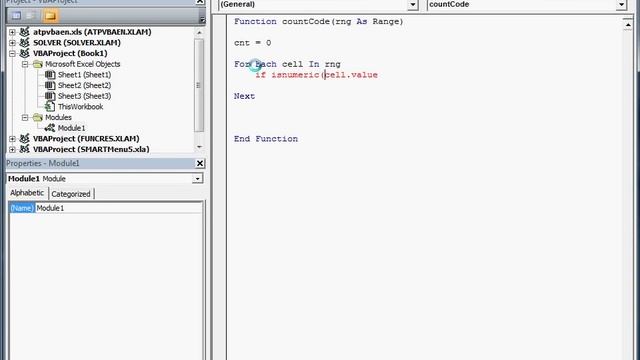Expand VBAProject (SMARTMenu5.xla) node
The height and width of the screenshot is (360, 640).
pos(12,149)
